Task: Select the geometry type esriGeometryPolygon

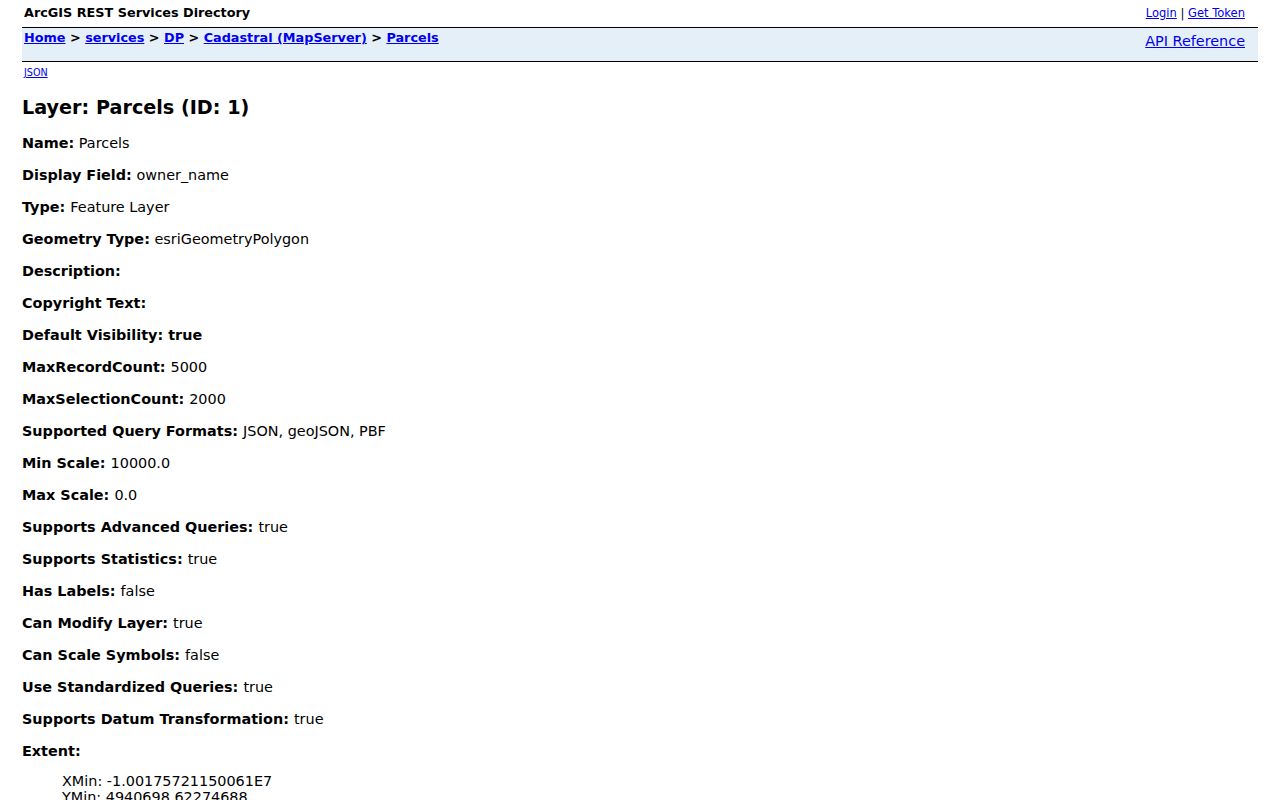Action: 232,239
